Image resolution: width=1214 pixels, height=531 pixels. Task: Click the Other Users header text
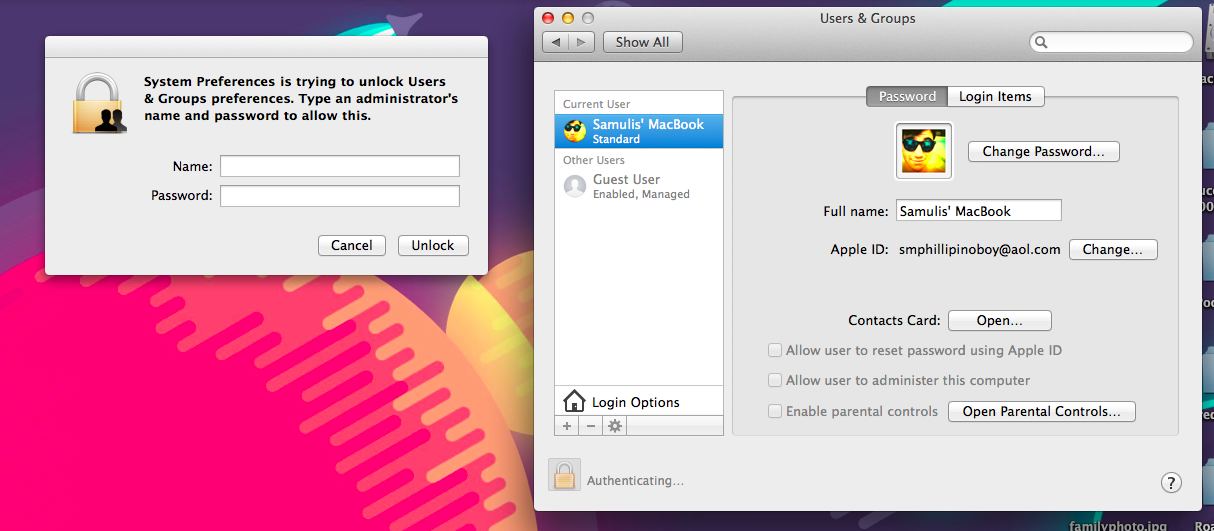click(x=594, y=160)
